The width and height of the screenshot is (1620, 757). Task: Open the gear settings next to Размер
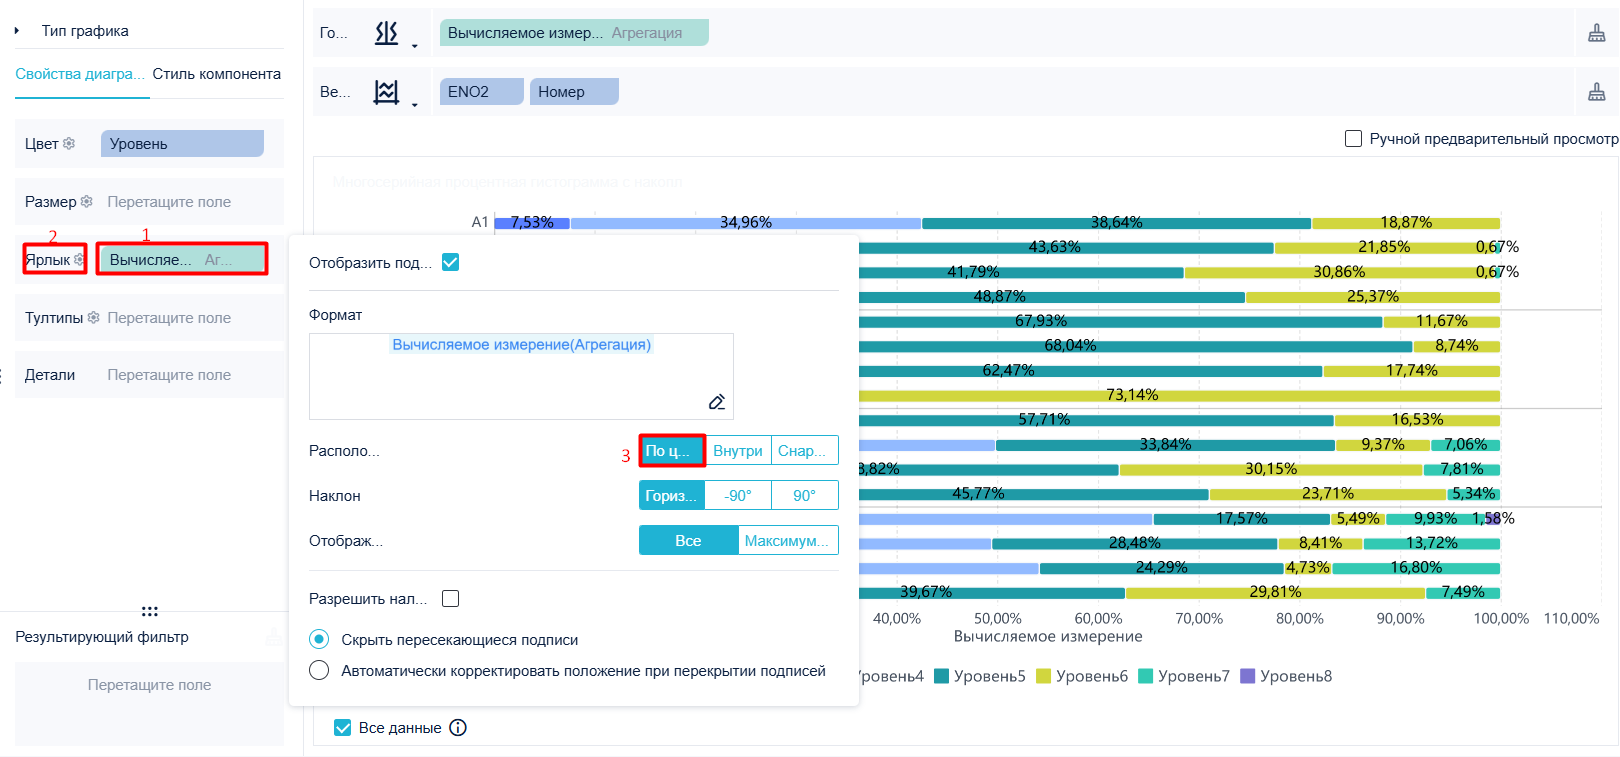coord(87,201)
